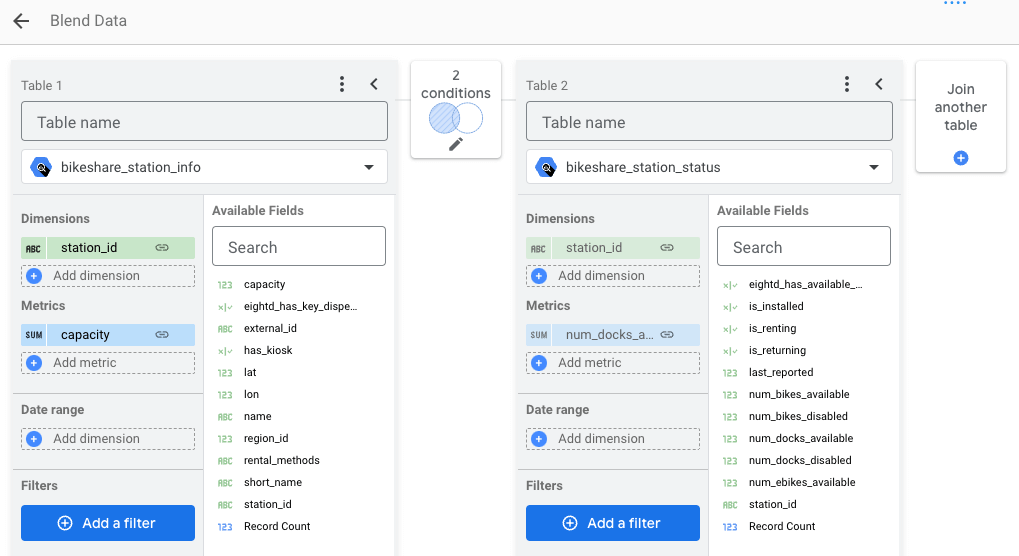Focus the Table 1 Table name field
The height and width of the screenshot is (556, 1019).
[x=204, y=121]
